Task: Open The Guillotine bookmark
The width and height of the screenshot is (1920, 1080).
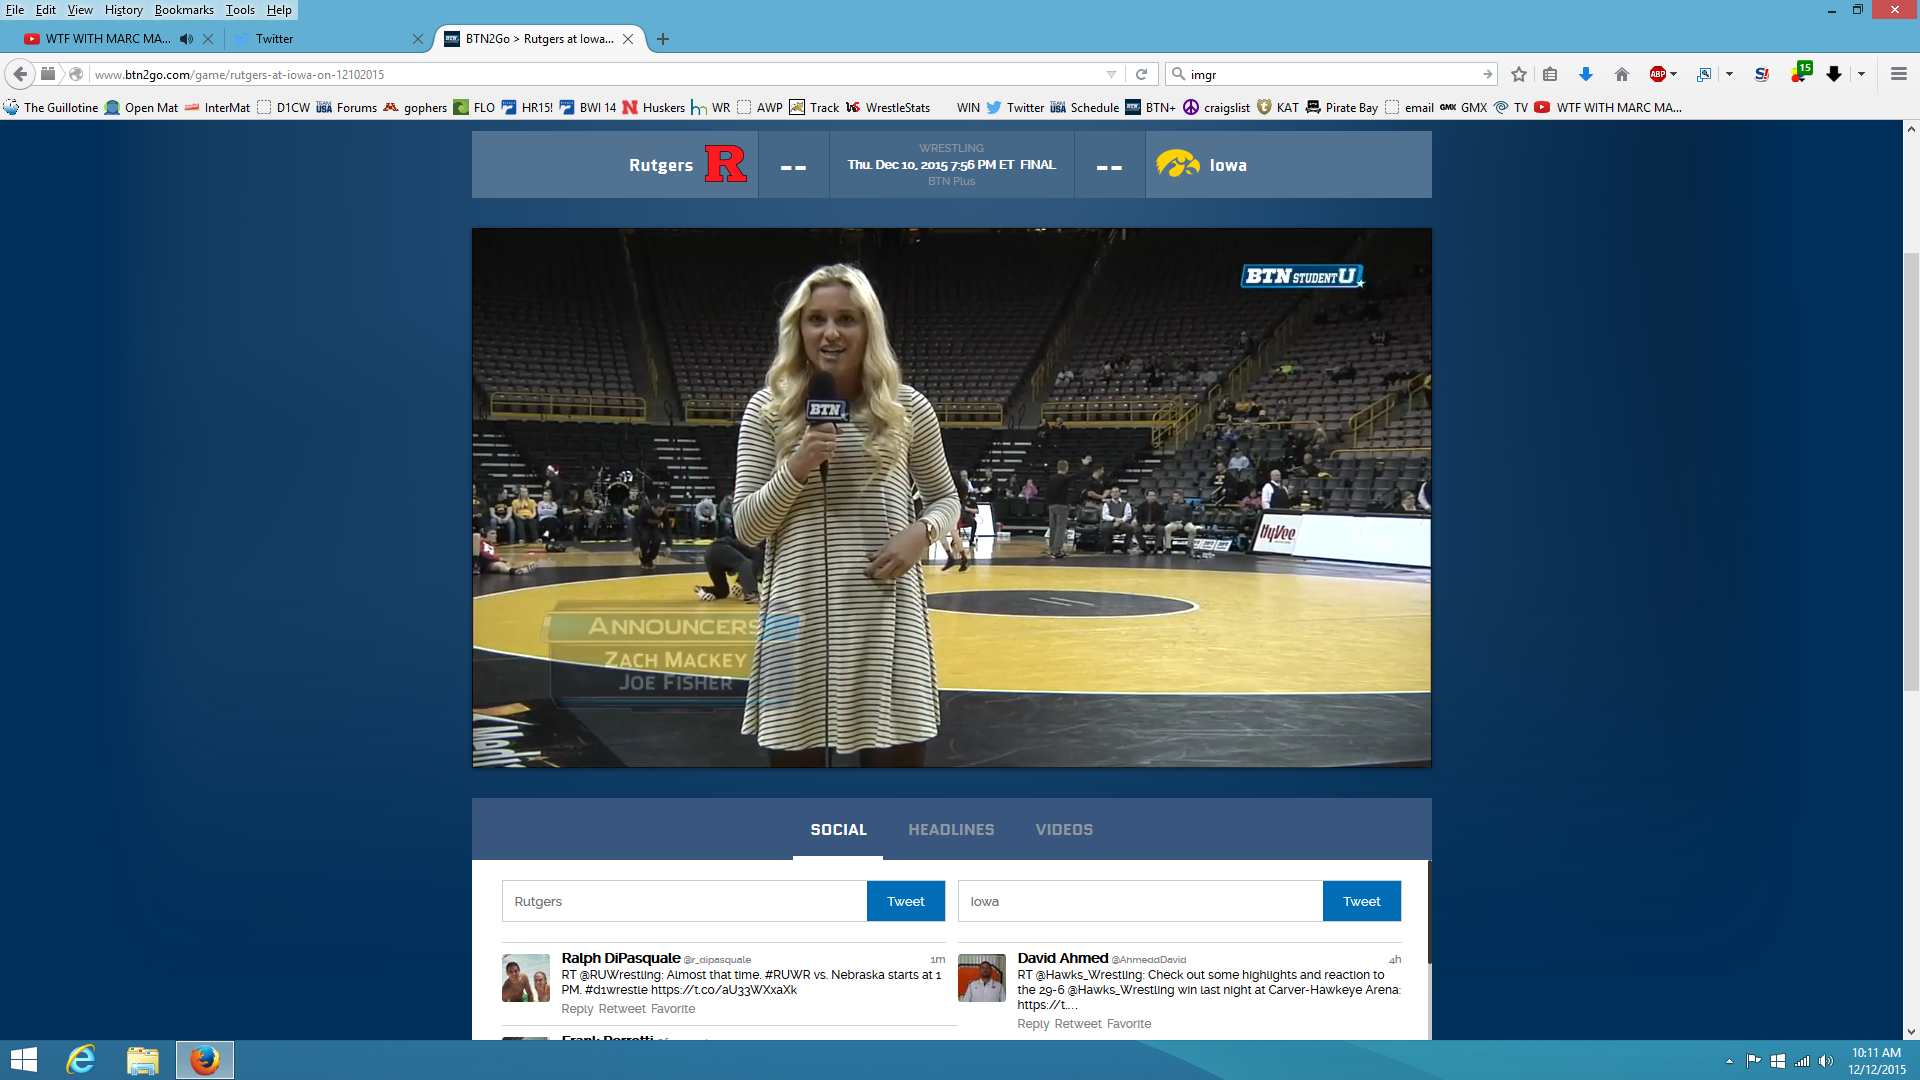Action: (x=51, y=107)
